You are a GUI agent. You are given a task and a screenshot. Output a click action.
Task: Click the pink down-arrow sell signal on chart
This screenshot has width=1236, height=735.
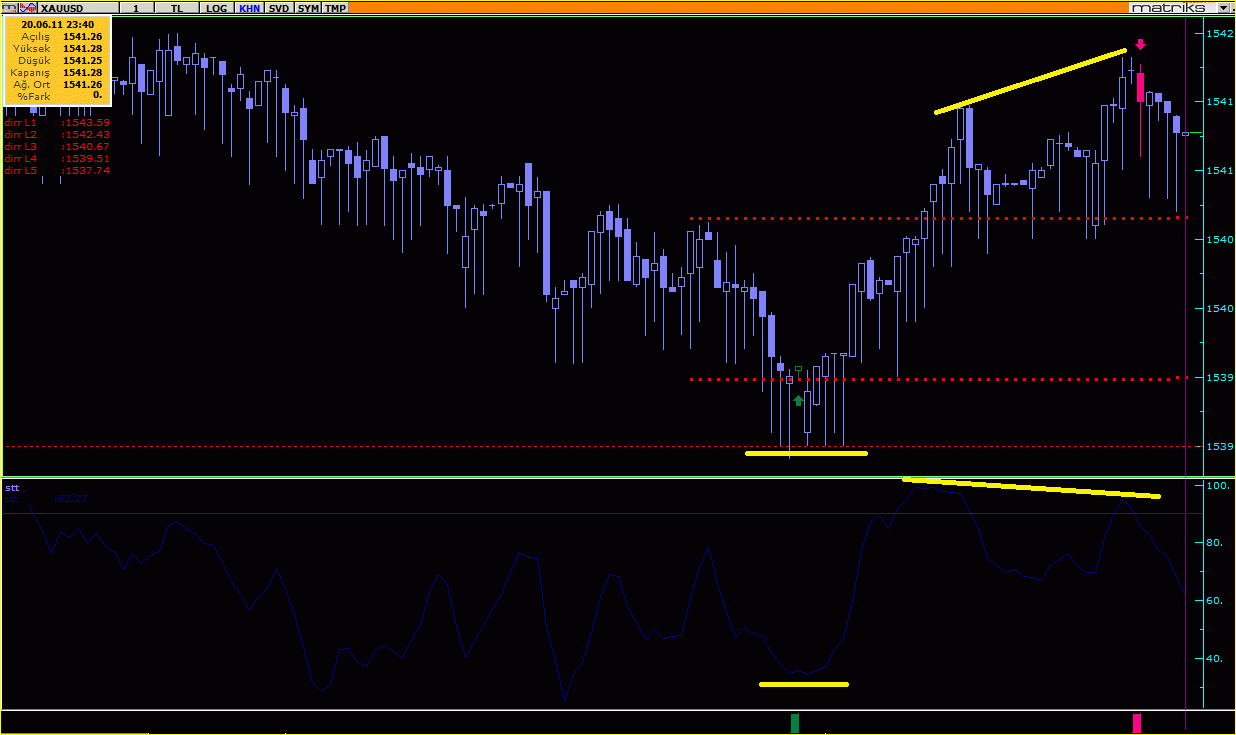pos(1140,44)
